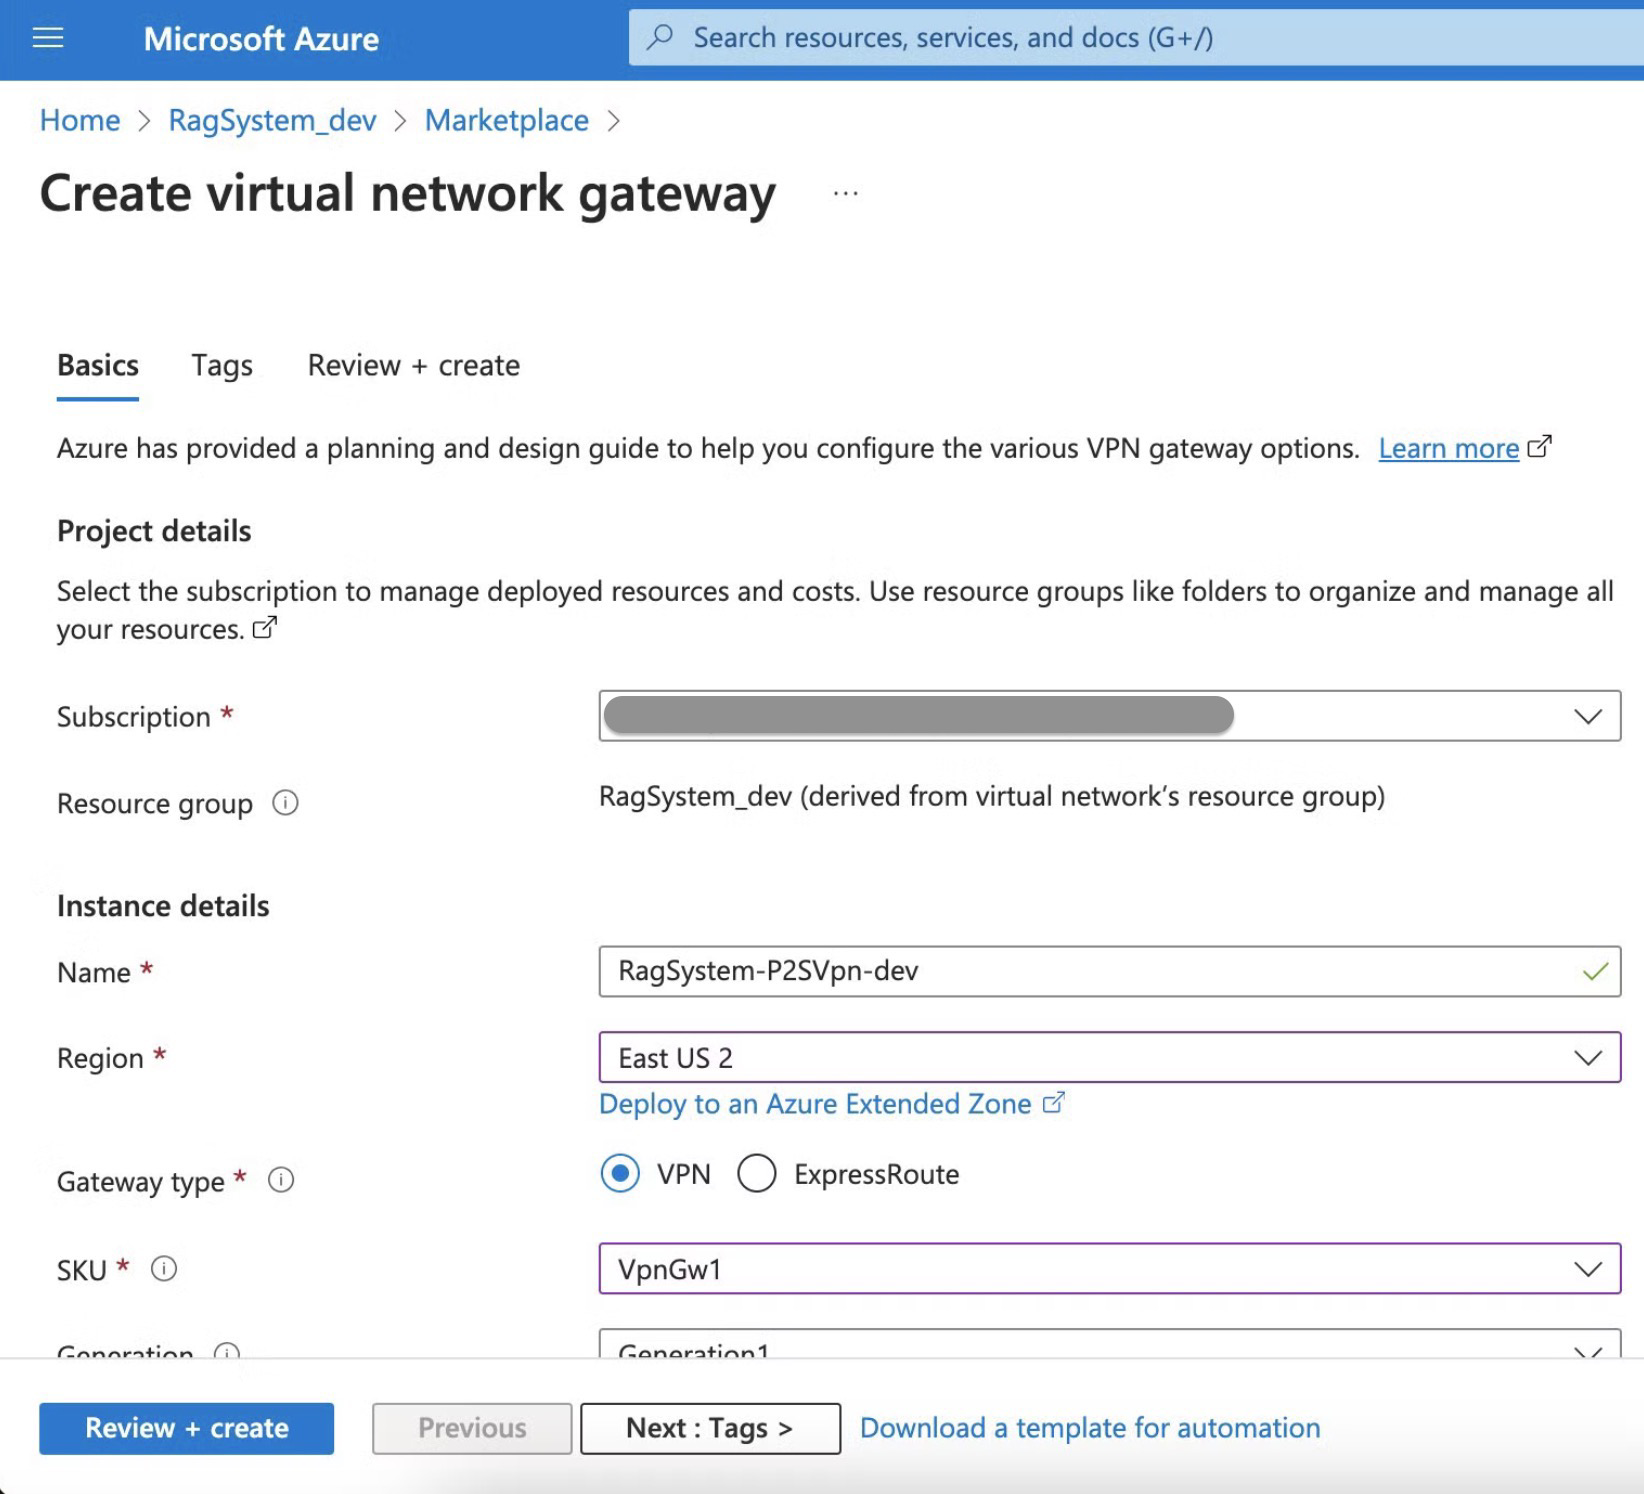Open the hamburger portal menu
1644x1494 pixels.
click(x=48, y=38)
